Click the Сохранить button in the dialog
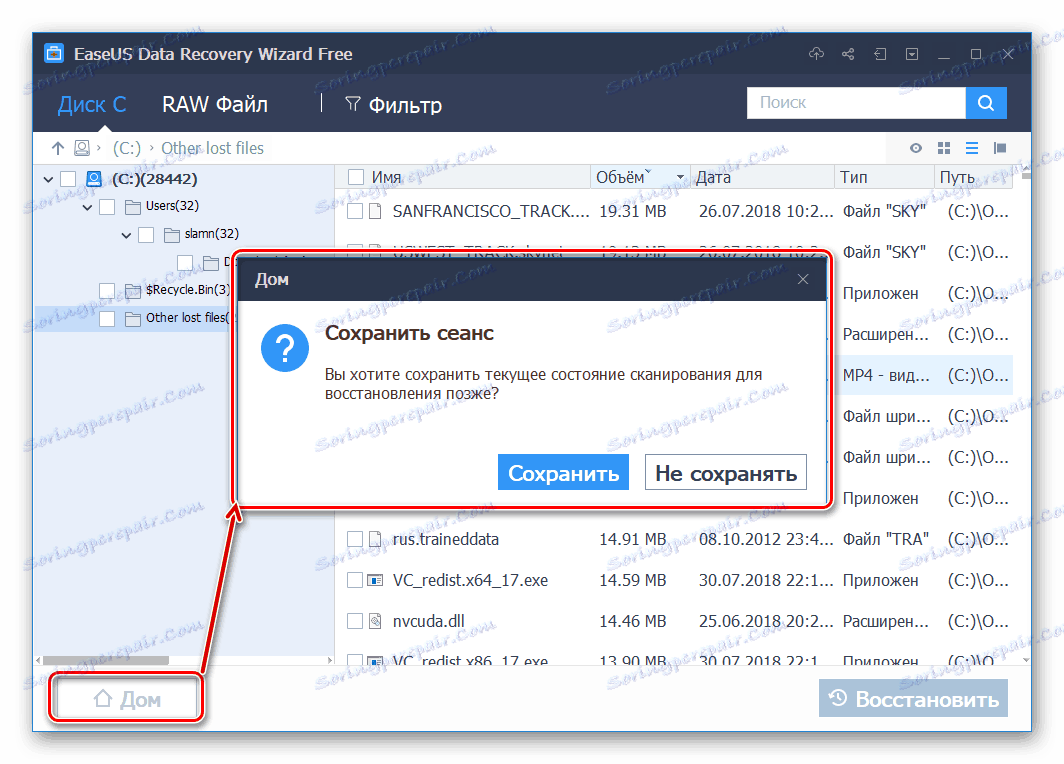The image size is (1064, 764). pyautogui.click(x=563, y=471)
